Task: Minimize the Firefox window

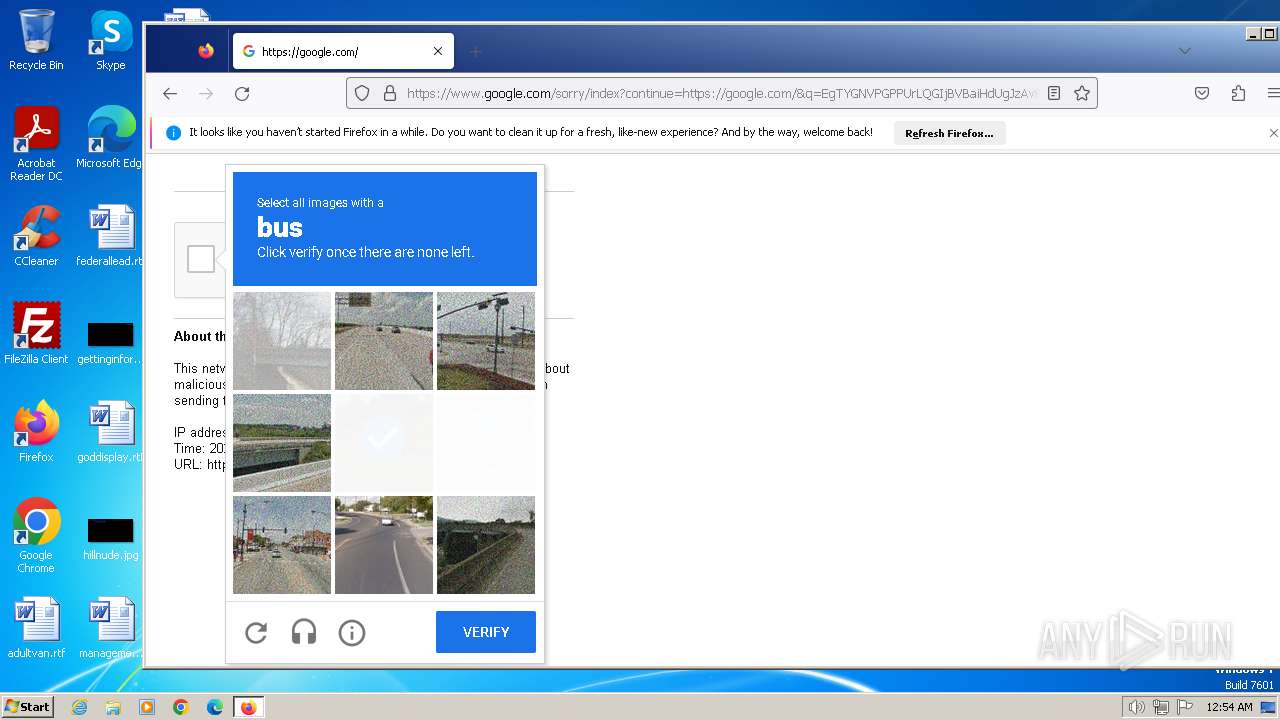Action: coord(1253,34)
